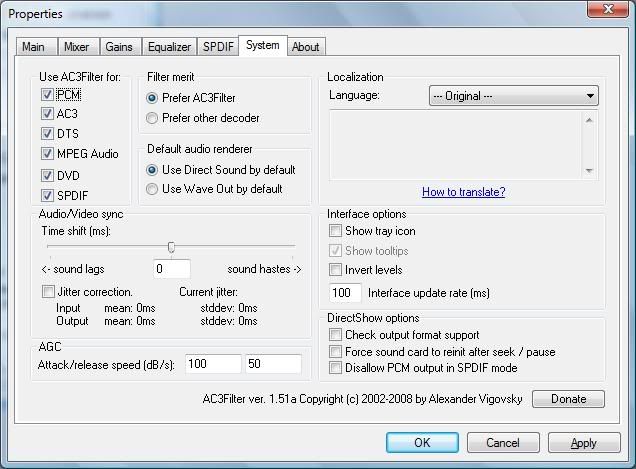Click the Donate button

[568, 399]
